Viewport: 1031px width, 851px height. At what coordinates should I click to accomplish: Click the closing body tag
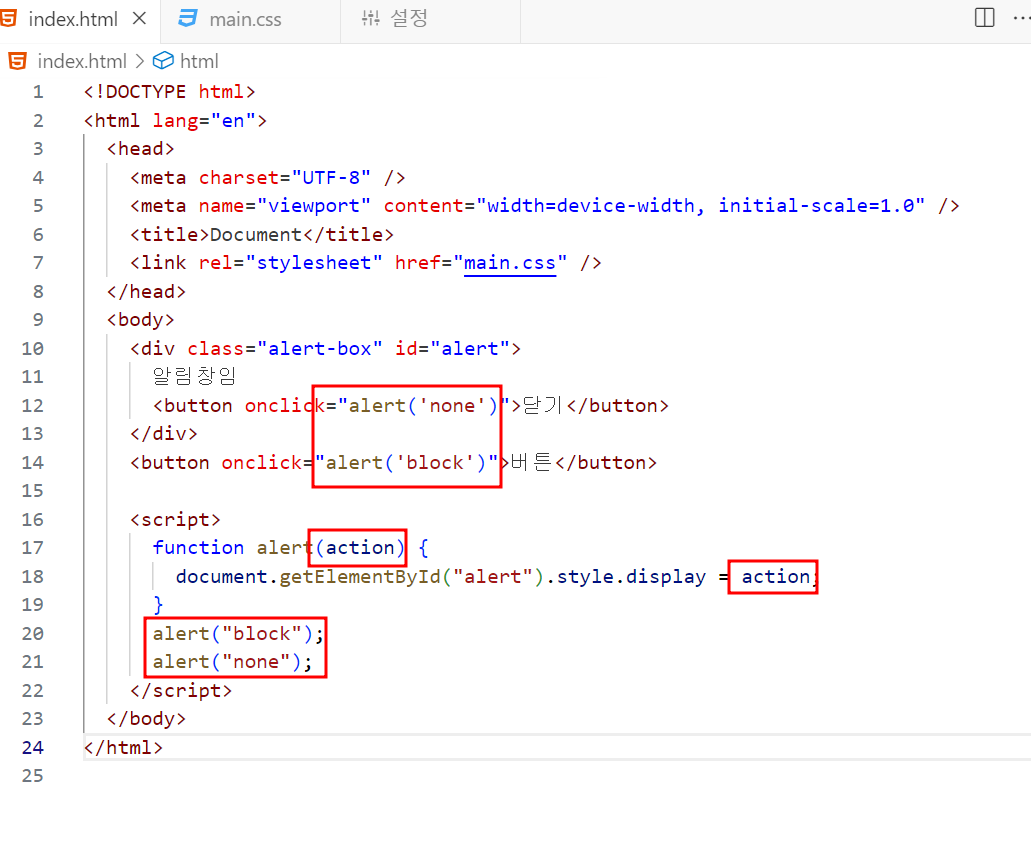[x=147, y=719]
